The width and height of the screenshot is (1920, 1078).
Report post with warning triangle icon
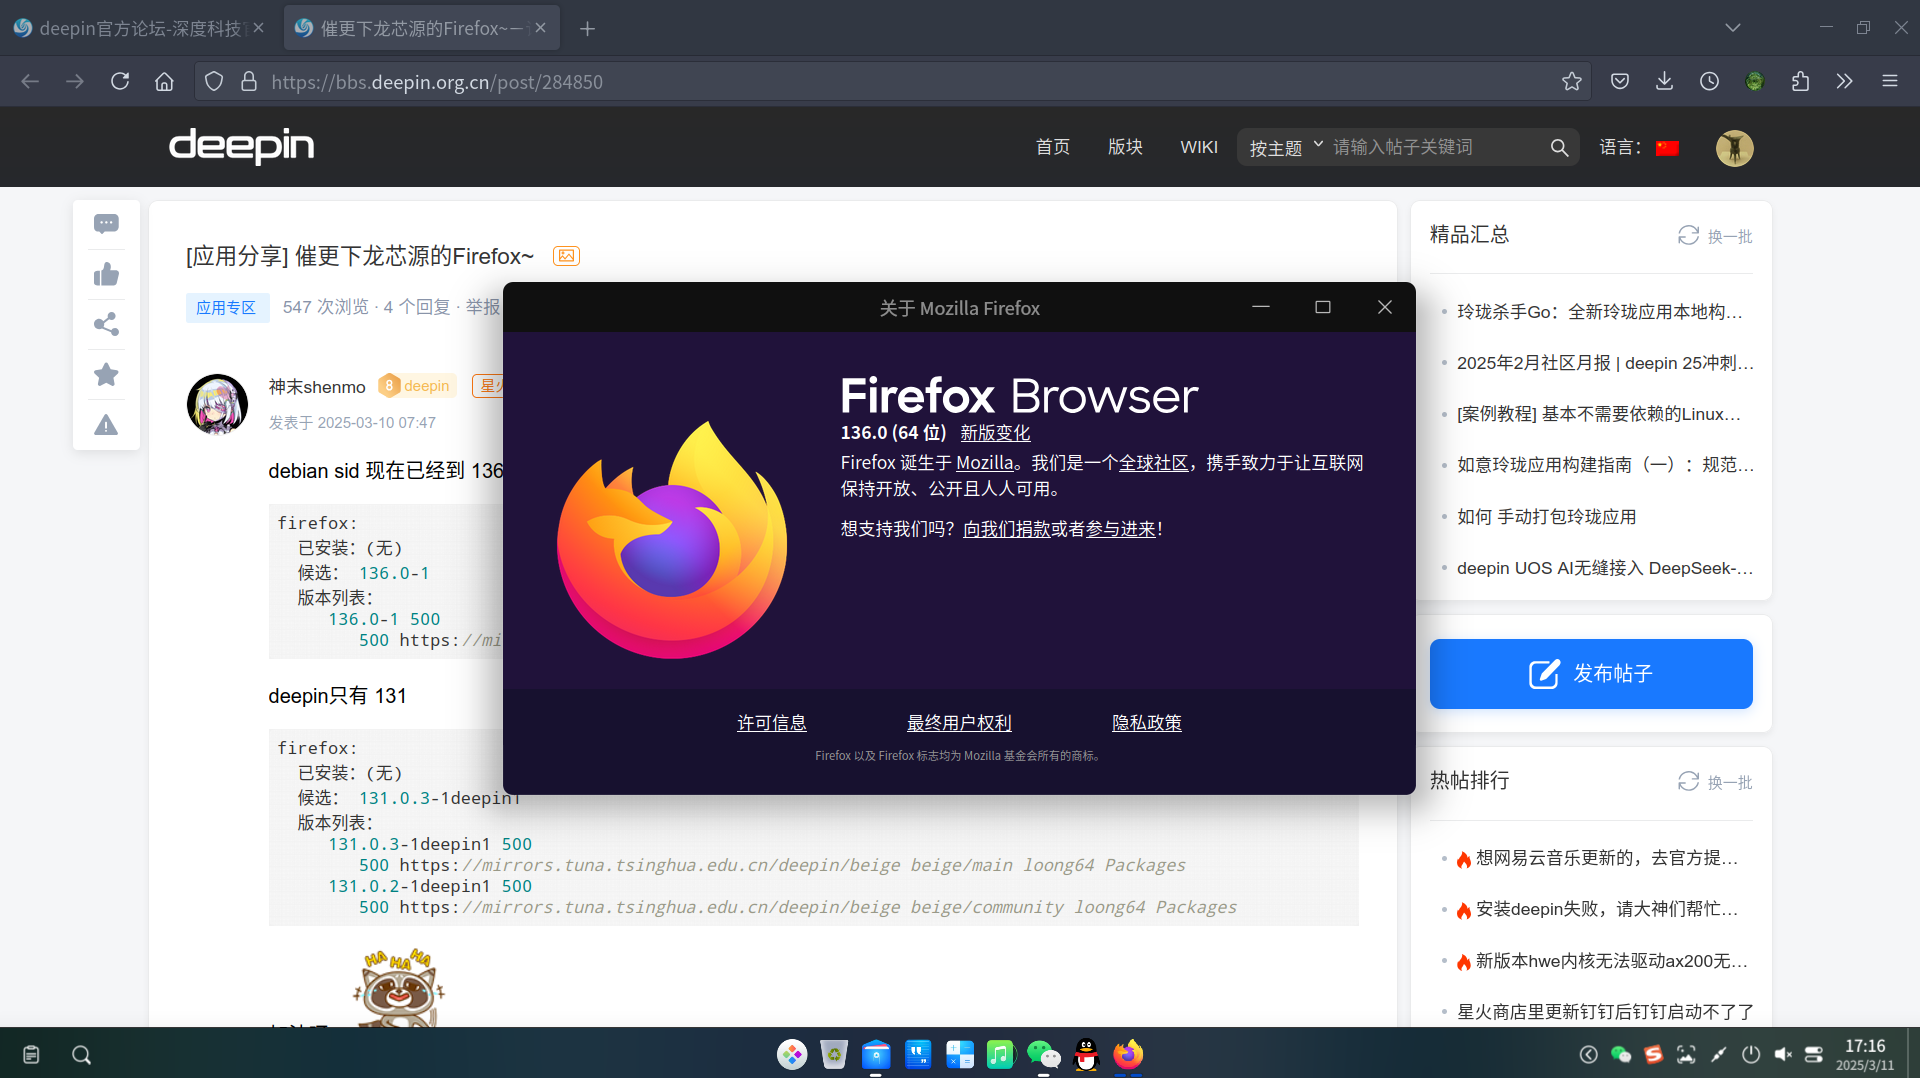coord(106,425)
